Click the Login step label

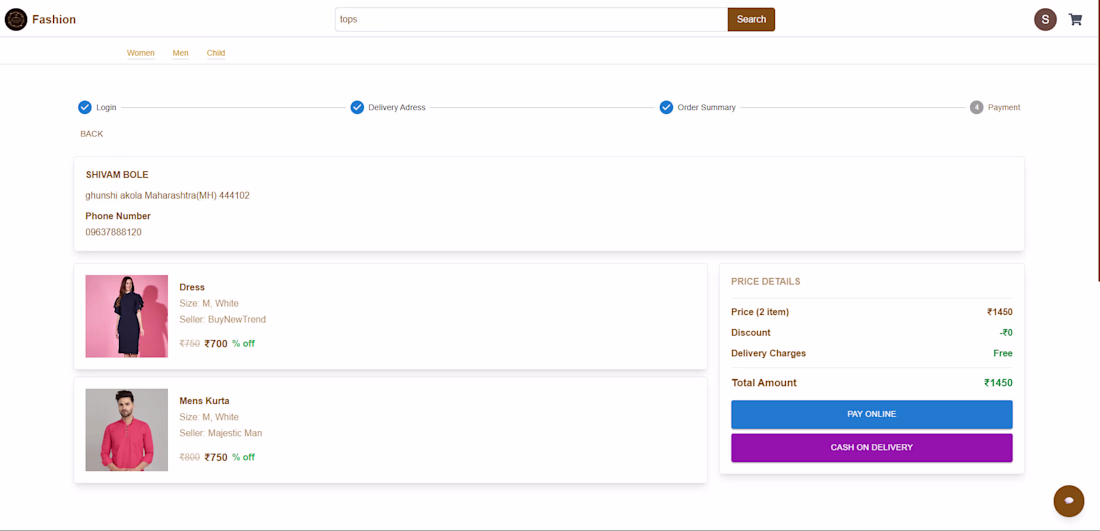[106, 107]
